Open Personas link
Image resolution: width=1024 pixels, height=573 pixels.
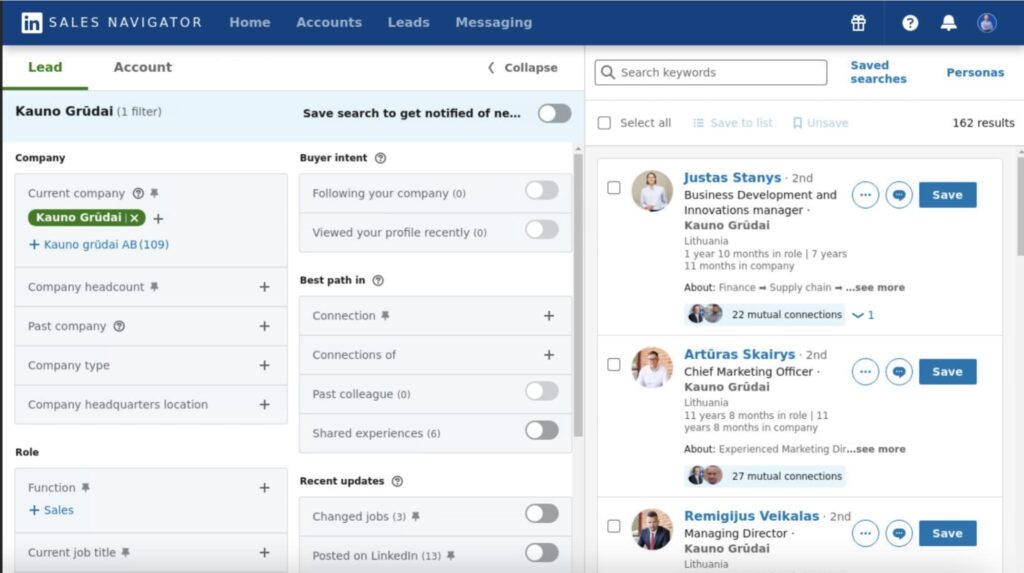click(975, 73)
